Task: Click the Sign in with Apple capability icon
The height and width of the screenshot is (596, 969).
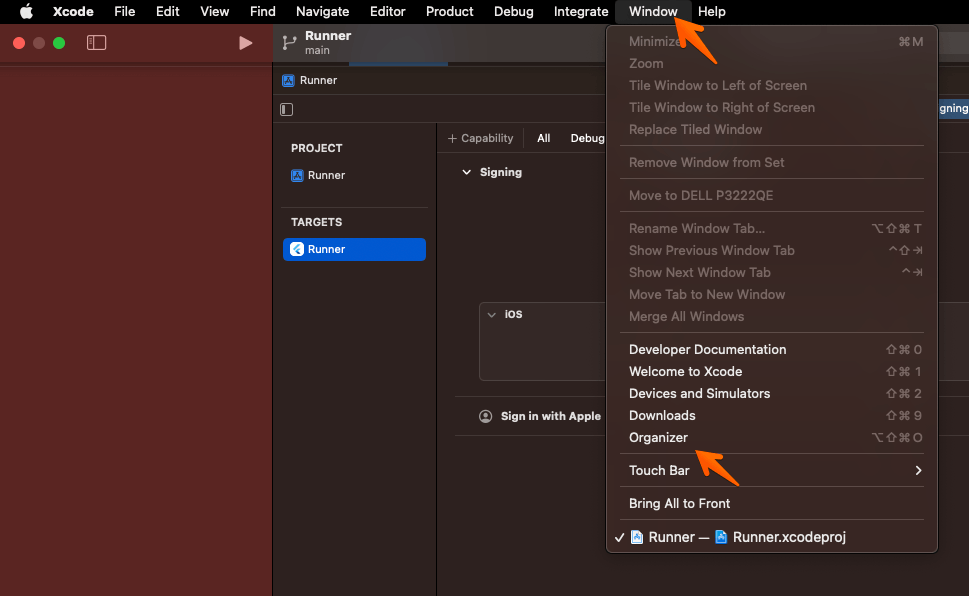Action: click(486, 416)
